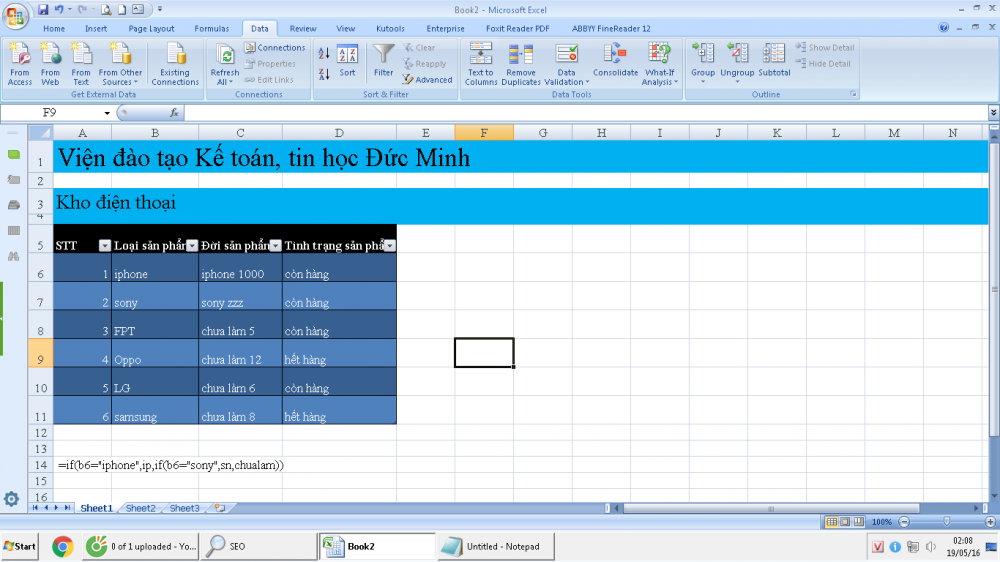The image size is (1000, 562).
Task: Click the Name Box showing F9
Action: (x=50, y=113)
